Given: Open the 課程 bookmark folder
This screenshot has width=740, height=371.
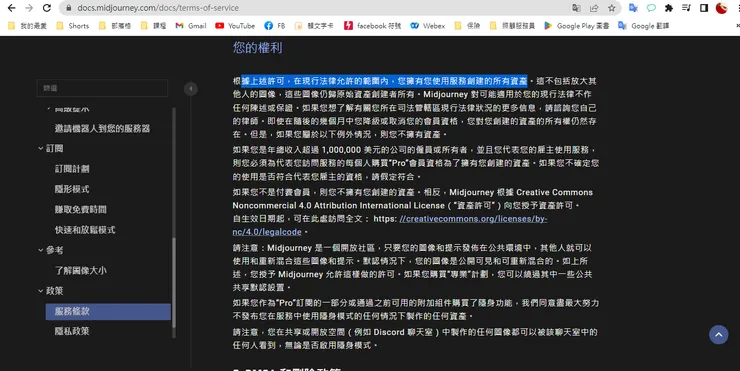Looking at the screenshot, I should [x=153, y=26].
